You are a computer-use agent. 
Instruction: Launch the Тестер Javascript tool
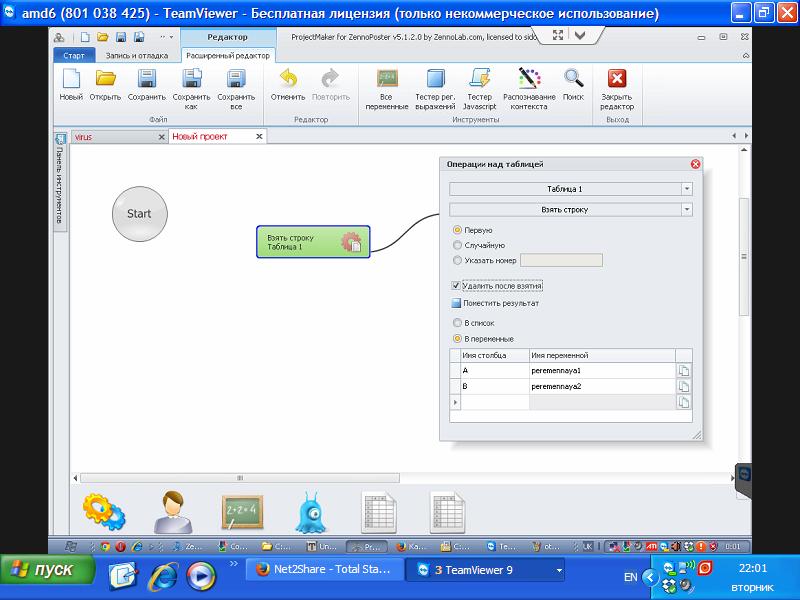click(x=480, y=89)
